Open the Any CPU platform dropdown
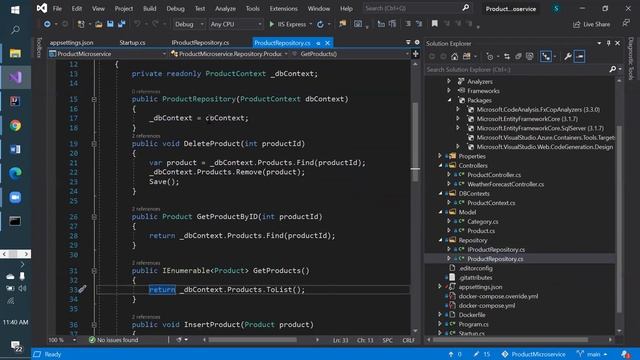Viewport: 640px width, 360px height. tap(236, 24)
